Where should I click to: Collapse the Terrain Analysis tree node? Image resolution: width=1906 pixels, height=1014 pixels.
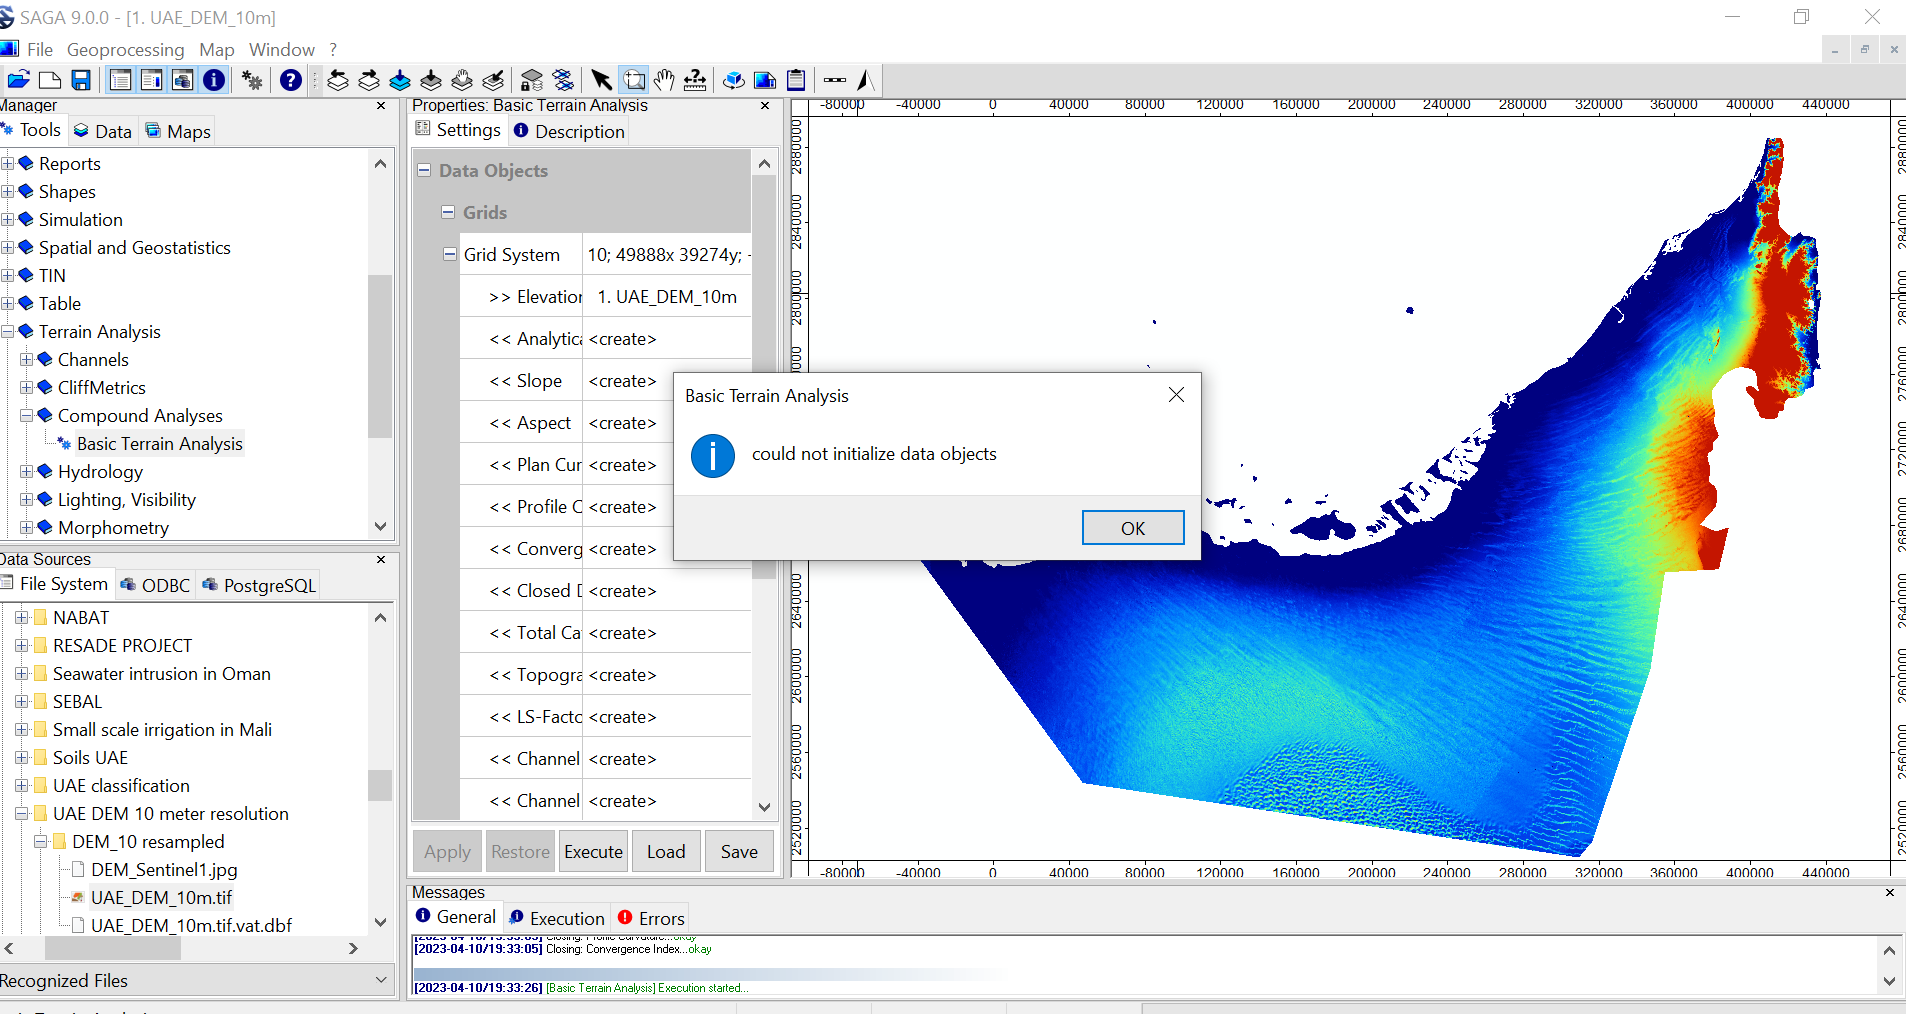8,331
